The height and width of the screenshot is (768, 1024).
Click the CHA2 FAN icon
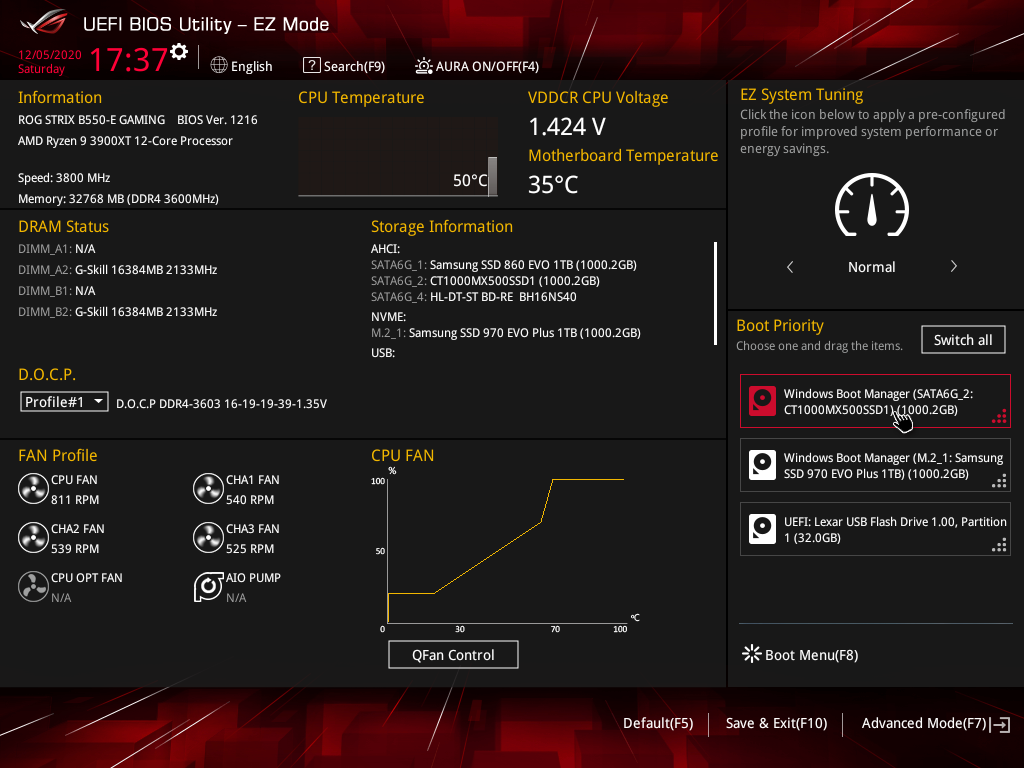(33, 537)
